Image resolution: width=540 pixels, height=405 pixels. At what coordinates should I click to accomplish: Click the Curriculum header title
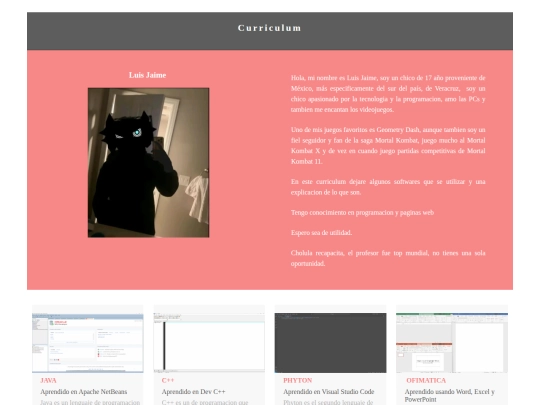click(x=270, y=28)
